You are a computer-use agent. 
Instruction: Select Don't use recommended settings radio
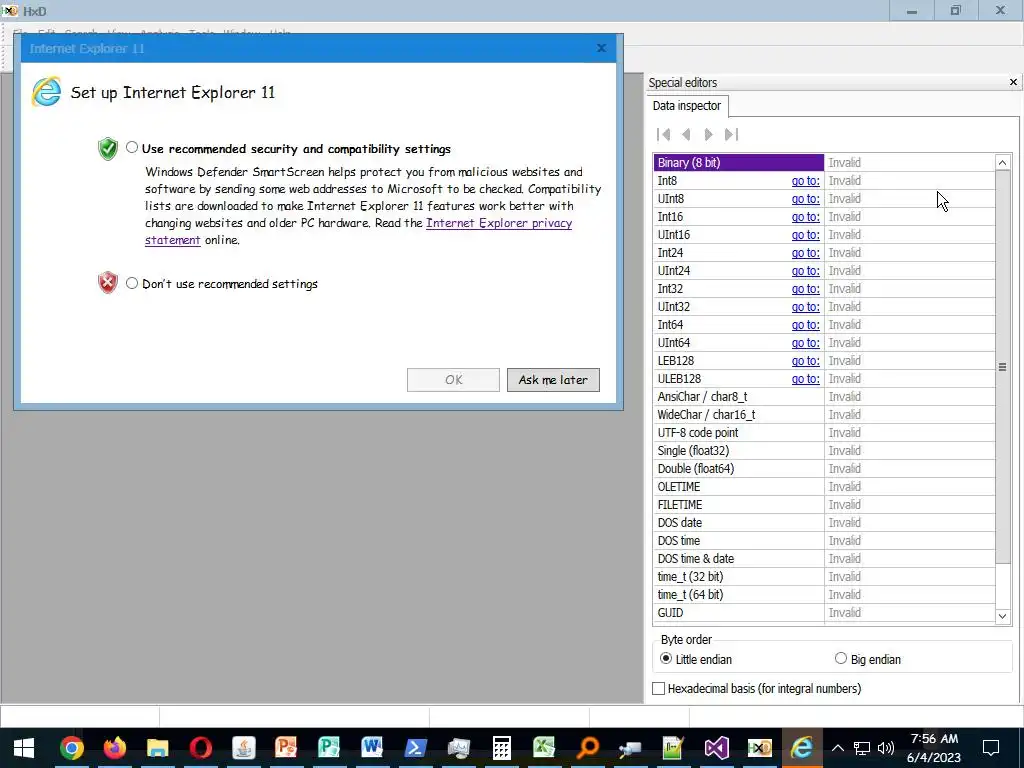132,283
